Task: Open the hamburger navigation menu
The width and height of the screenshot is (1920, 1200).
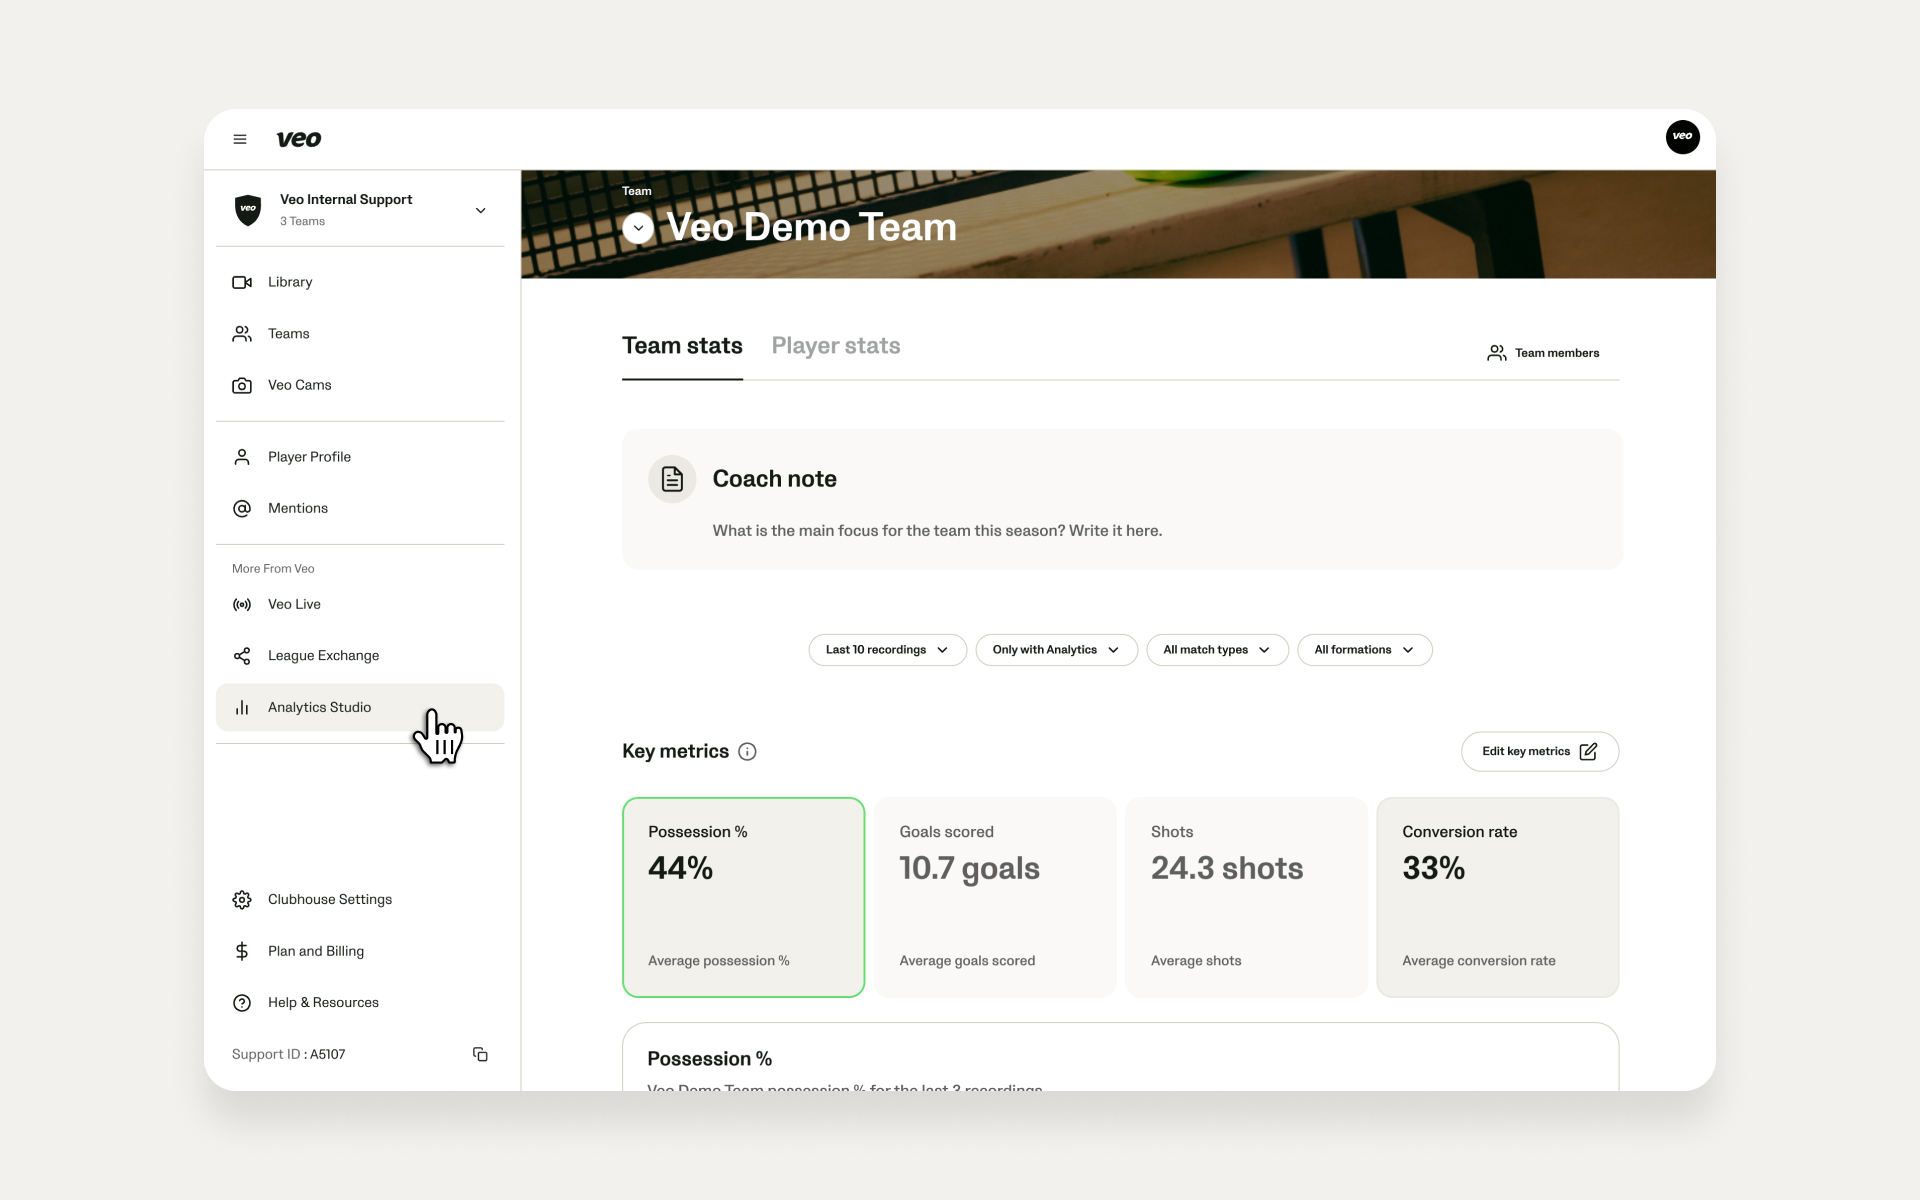Action: coord(240,139)
